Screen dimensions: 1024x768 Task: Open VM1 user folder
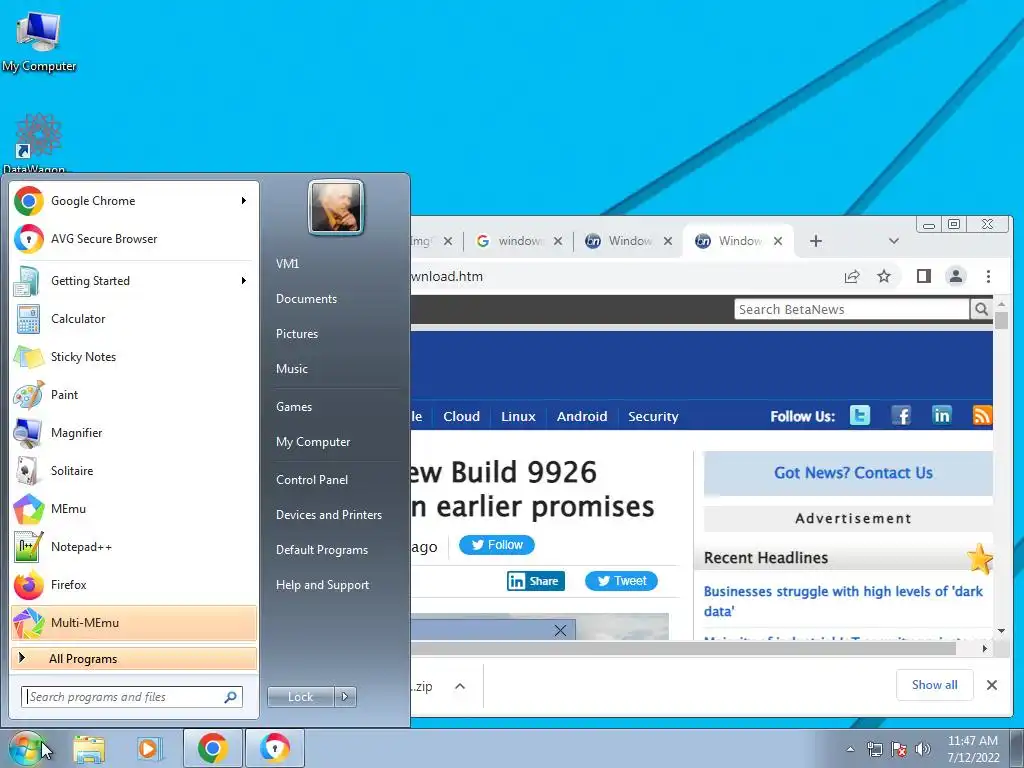[x=287, y=264]
